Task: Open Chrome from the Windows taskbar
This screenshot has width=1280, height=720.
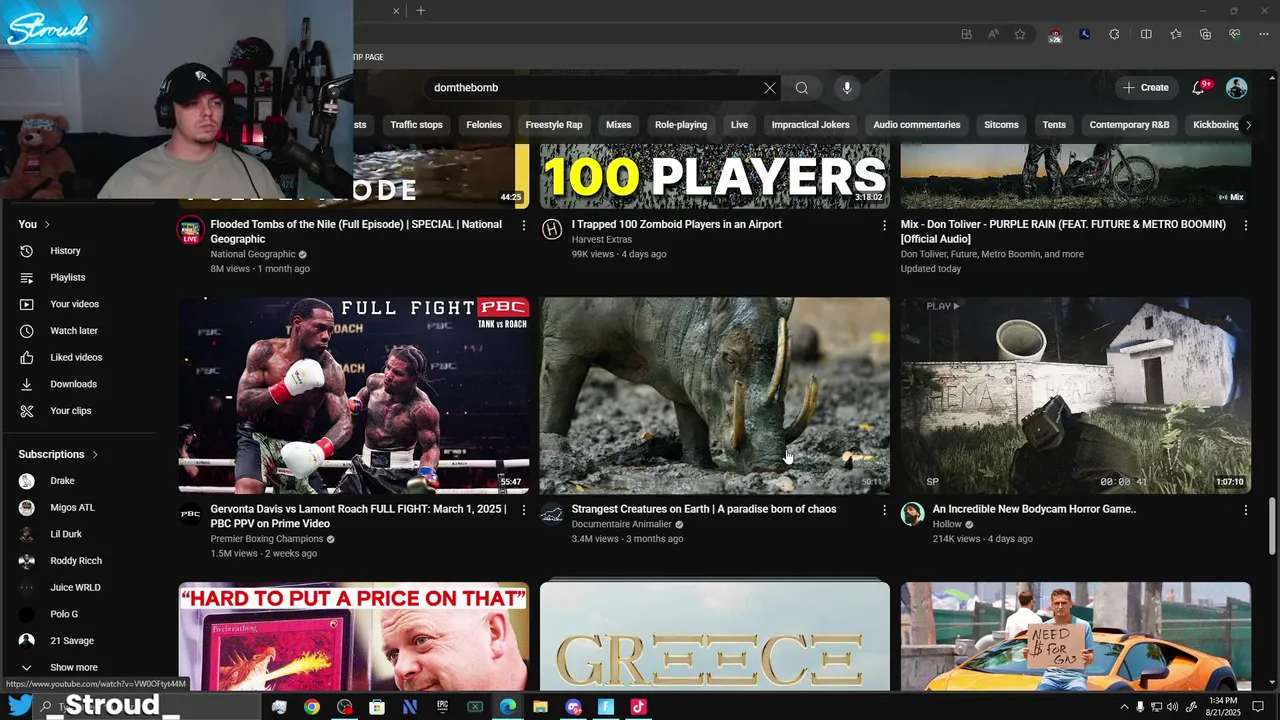Action: tap(312, 707)
